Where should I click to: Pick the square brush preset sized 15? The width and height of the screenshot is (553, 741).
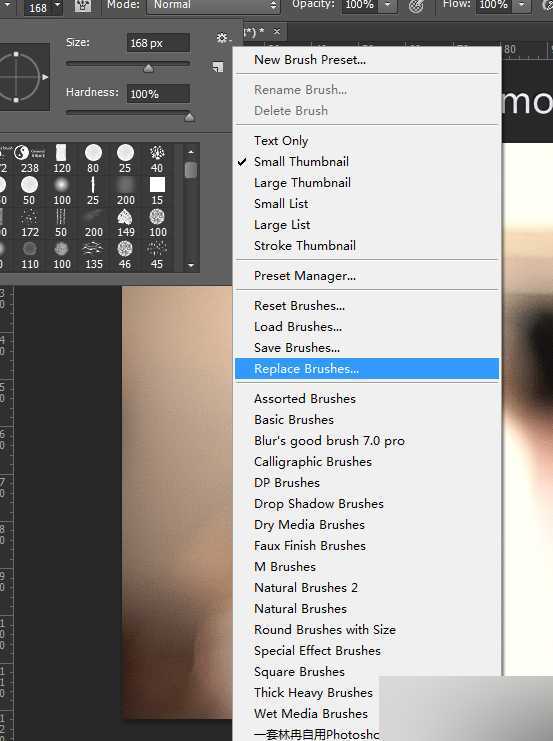point(157,191)
